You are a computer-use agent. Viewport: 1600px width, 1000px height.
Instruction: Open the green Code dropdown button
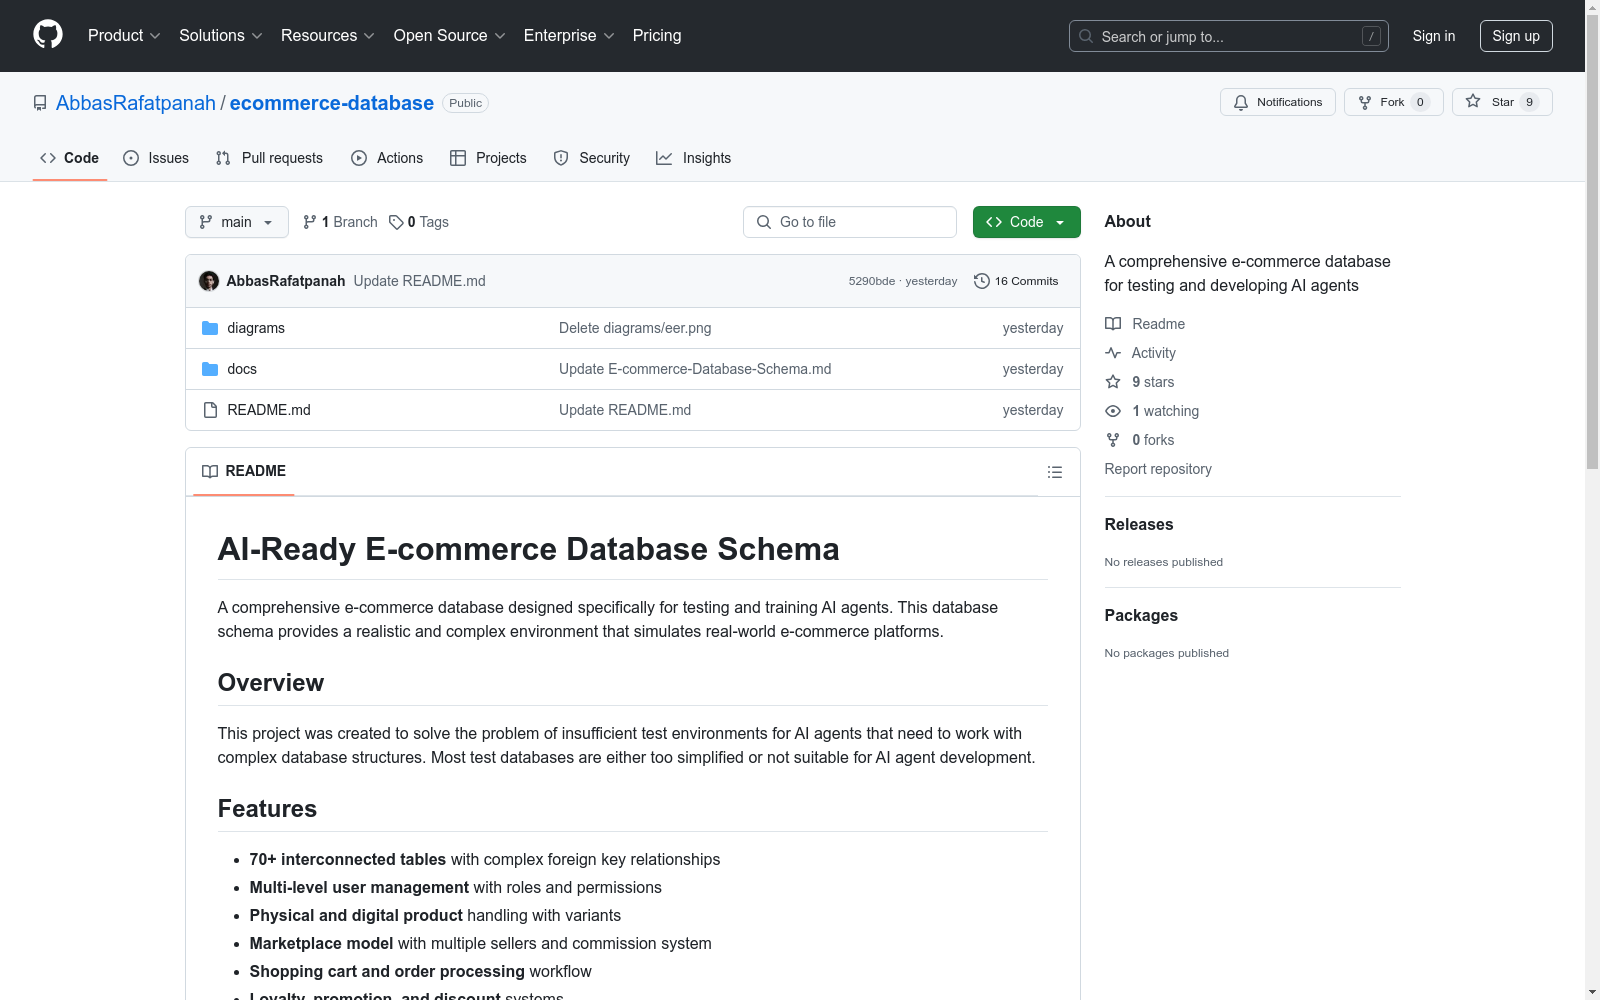pos(1026,222)
